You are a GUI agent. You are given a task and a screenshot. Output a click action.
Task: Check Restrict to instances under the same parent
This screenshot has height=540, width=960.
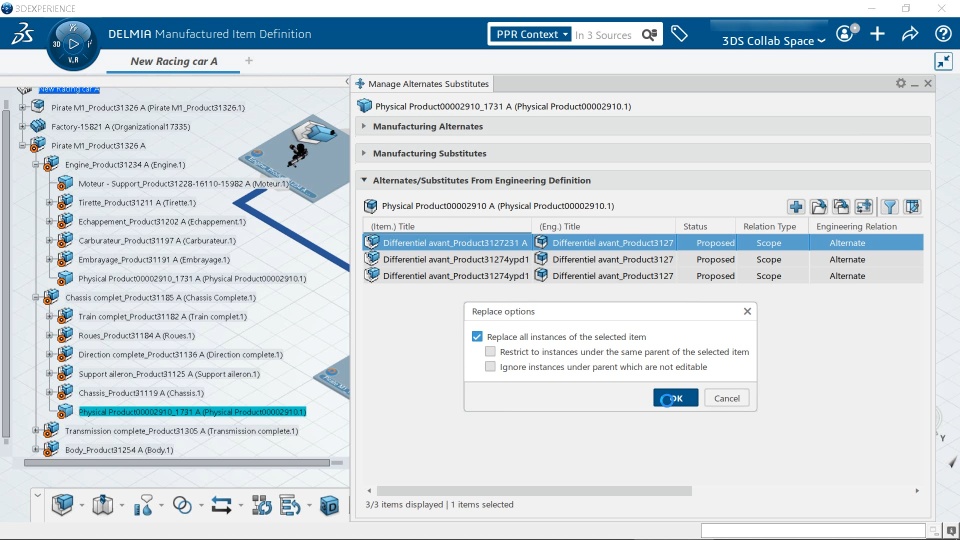tap(490, 351)
